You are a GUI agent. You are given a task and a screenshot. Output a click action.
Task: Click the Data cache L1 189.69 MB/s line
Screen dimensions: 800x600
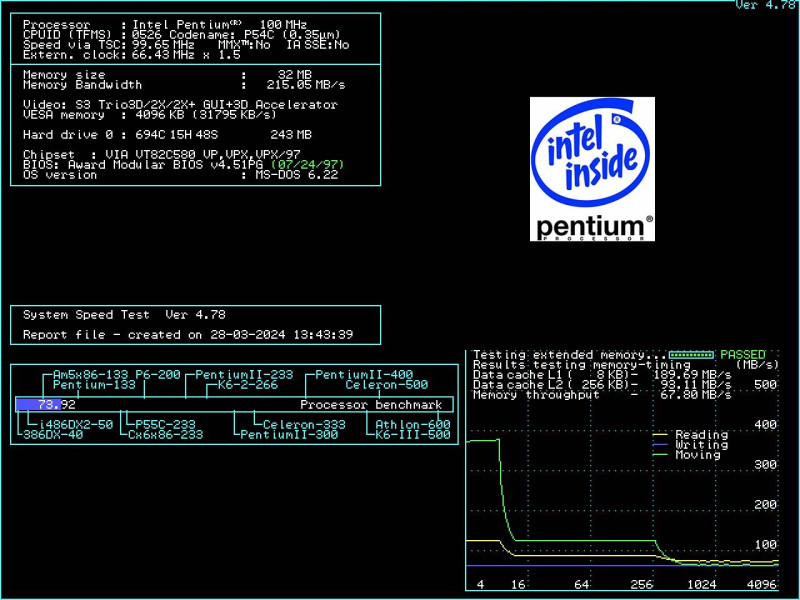602,374
